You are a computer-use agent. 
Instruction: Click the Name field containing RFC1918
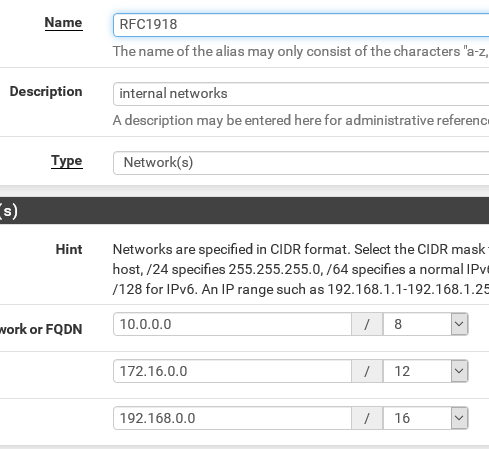pyautogui.click(x=301, y=25)
